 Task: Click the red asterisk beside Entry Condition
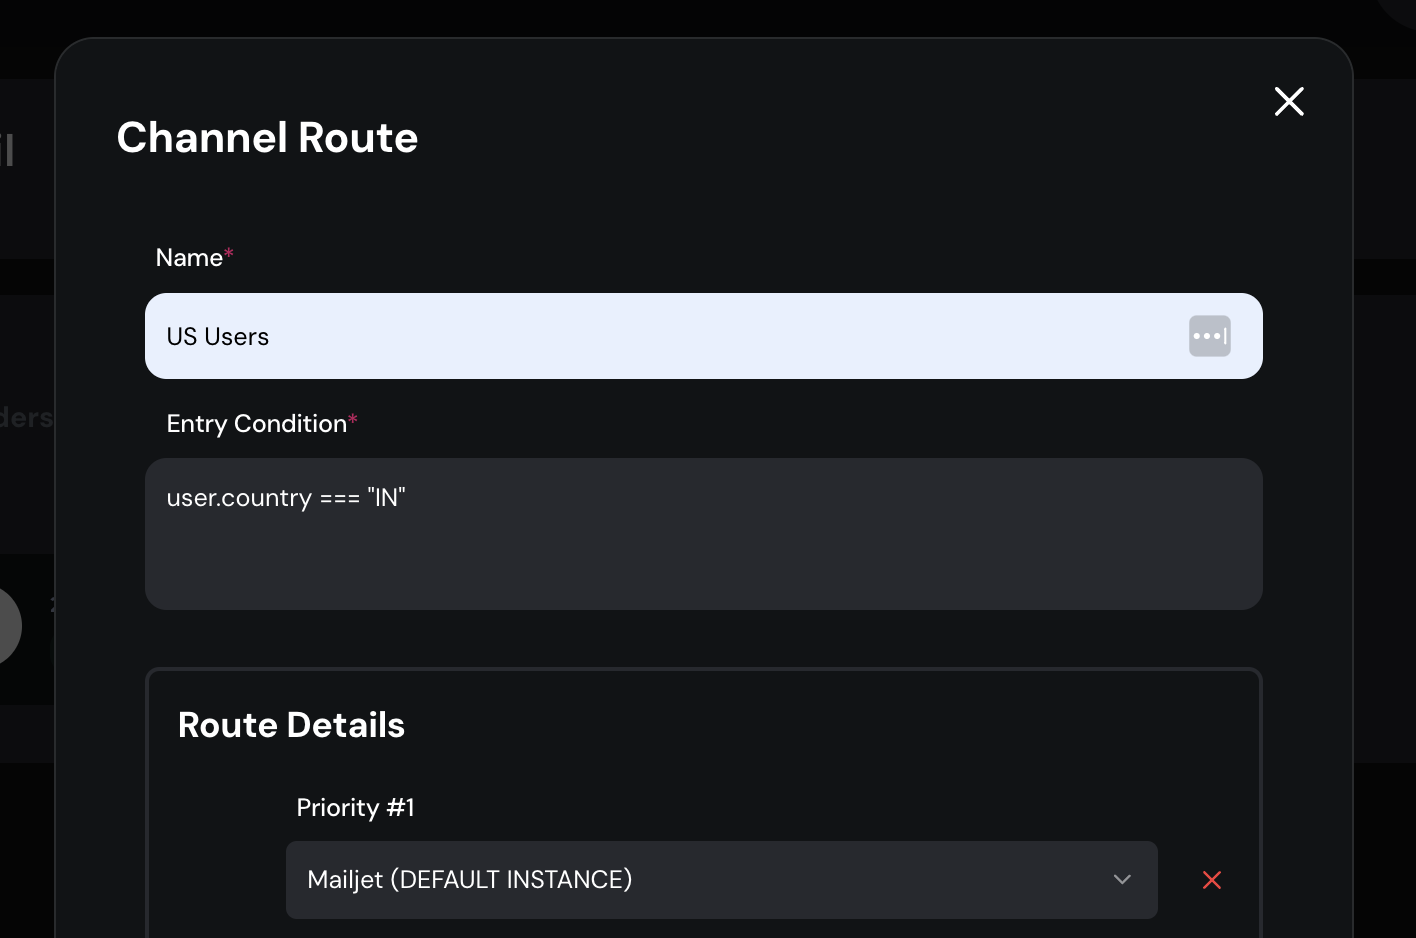pyautogui.click(x=353, y=419)
